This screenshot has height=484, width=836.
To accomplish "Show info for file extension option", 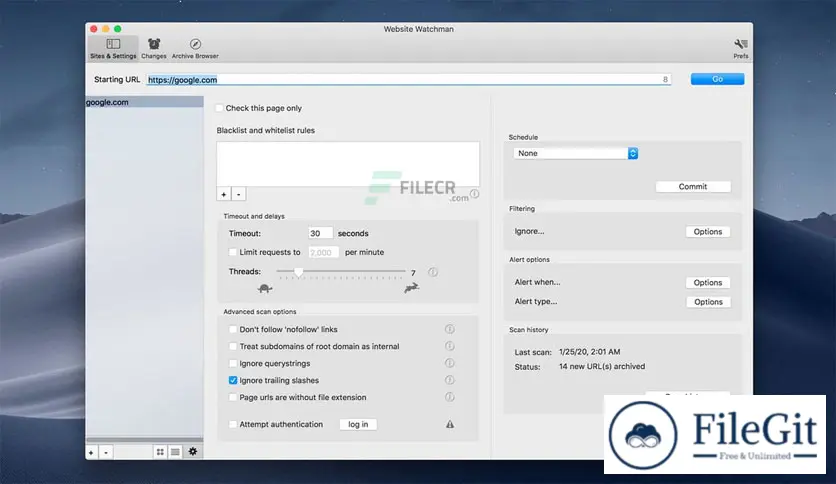I will click(x=449, y=397).
